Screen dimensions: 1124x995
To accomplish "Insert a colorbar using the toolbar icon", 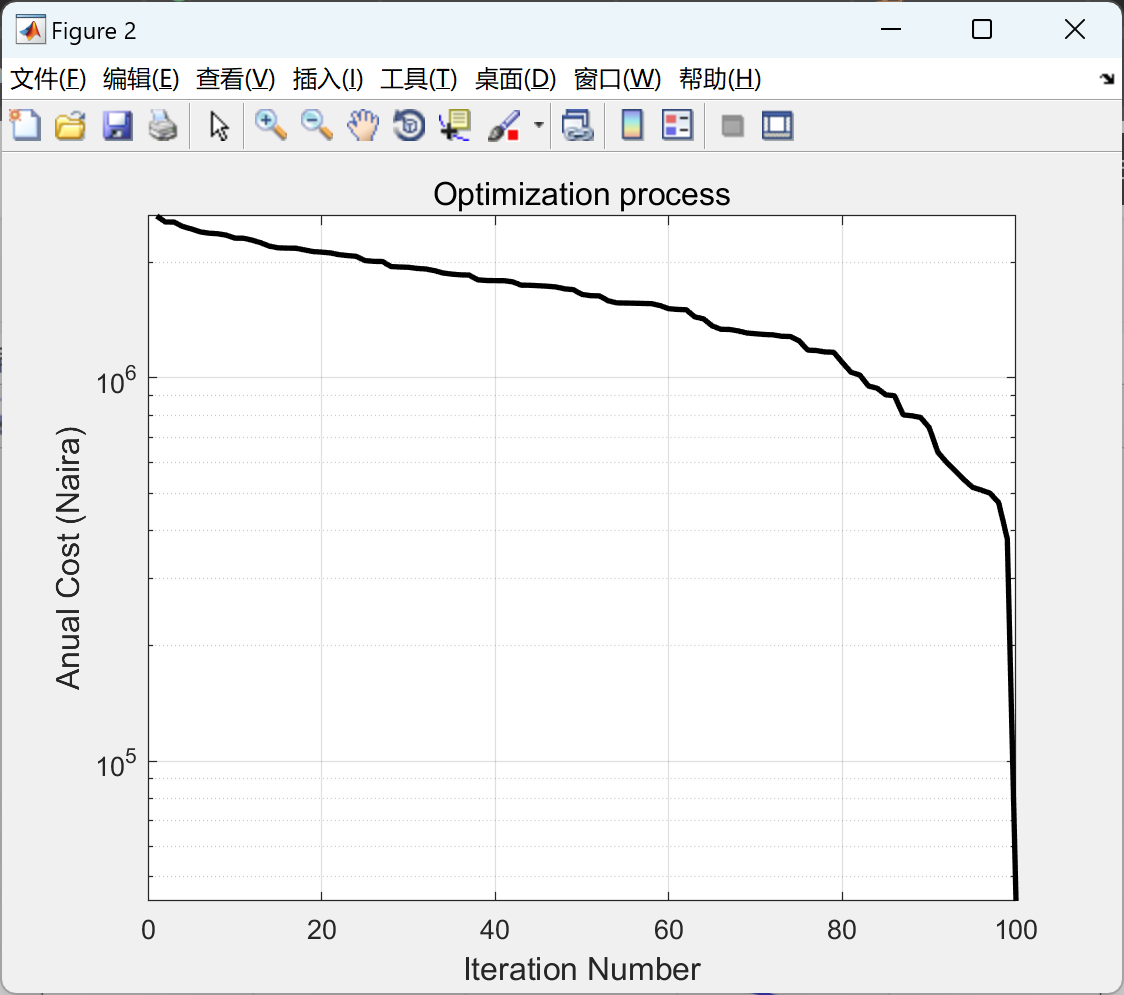I will click(632, 125).
